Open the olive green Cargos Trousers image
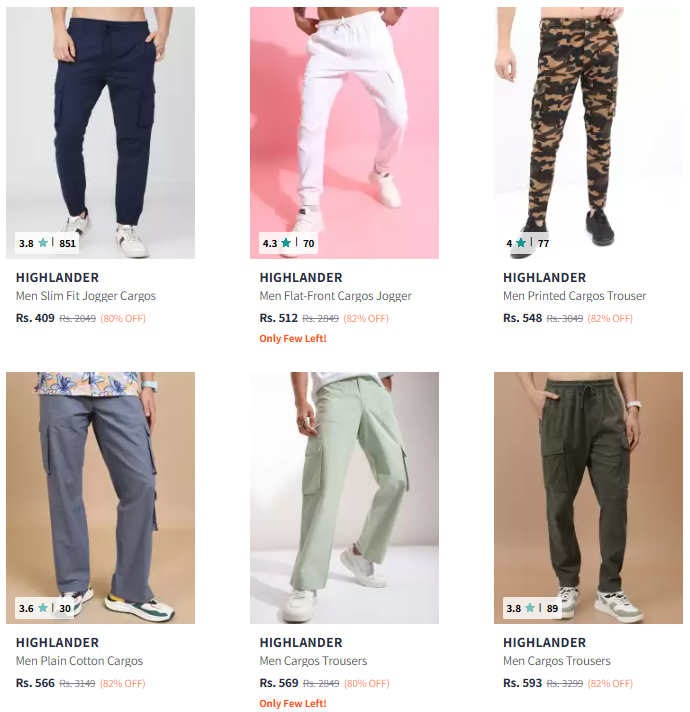690x712 pixels. click(x=588, y=498)
